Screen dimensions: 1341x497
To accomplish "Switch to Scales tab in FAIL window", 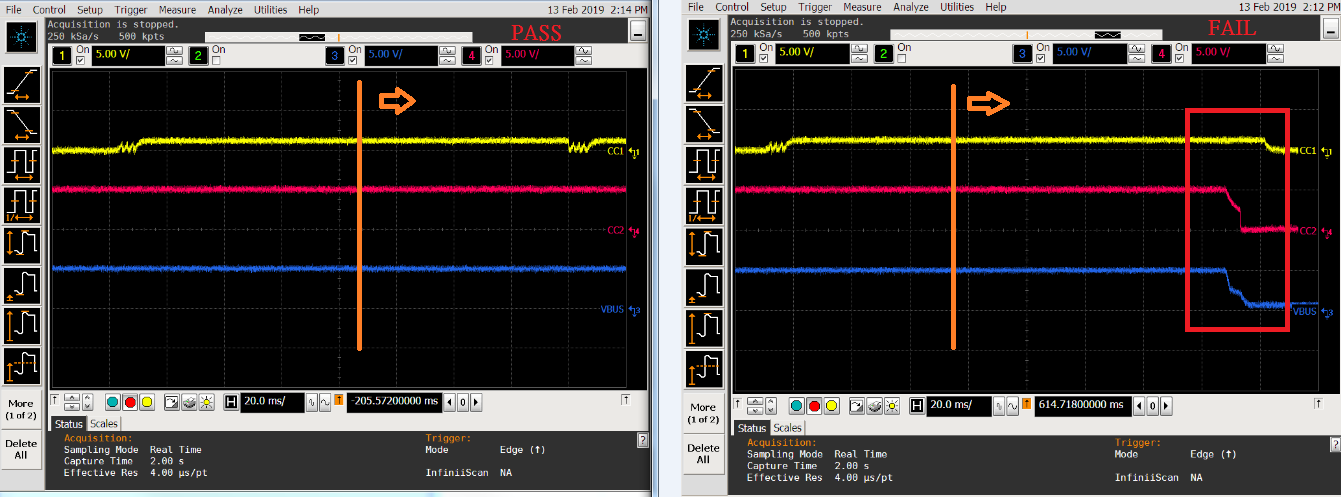I will tap(787, 428).
